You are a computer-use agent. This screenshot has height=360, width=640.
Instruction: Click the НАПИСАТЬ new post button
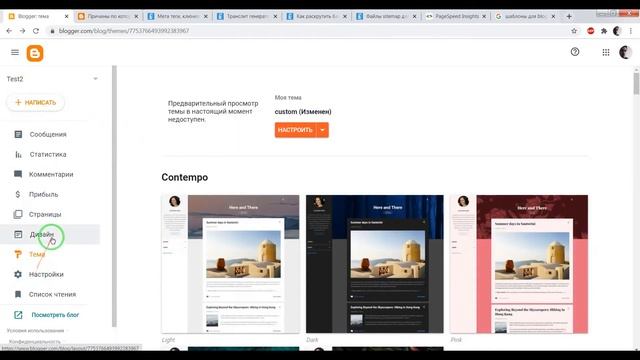tap(36, 102)
